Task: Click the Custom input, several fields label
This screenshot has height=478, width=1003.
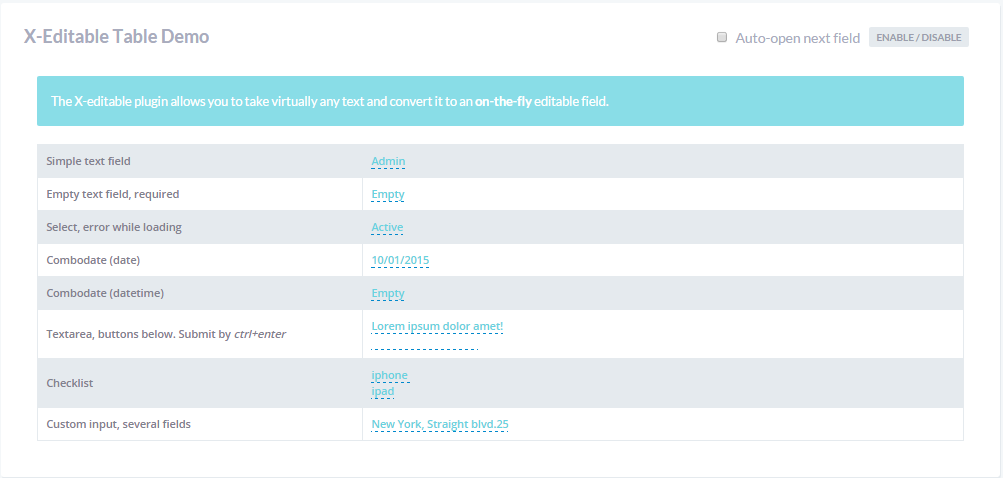Action: 118,424
